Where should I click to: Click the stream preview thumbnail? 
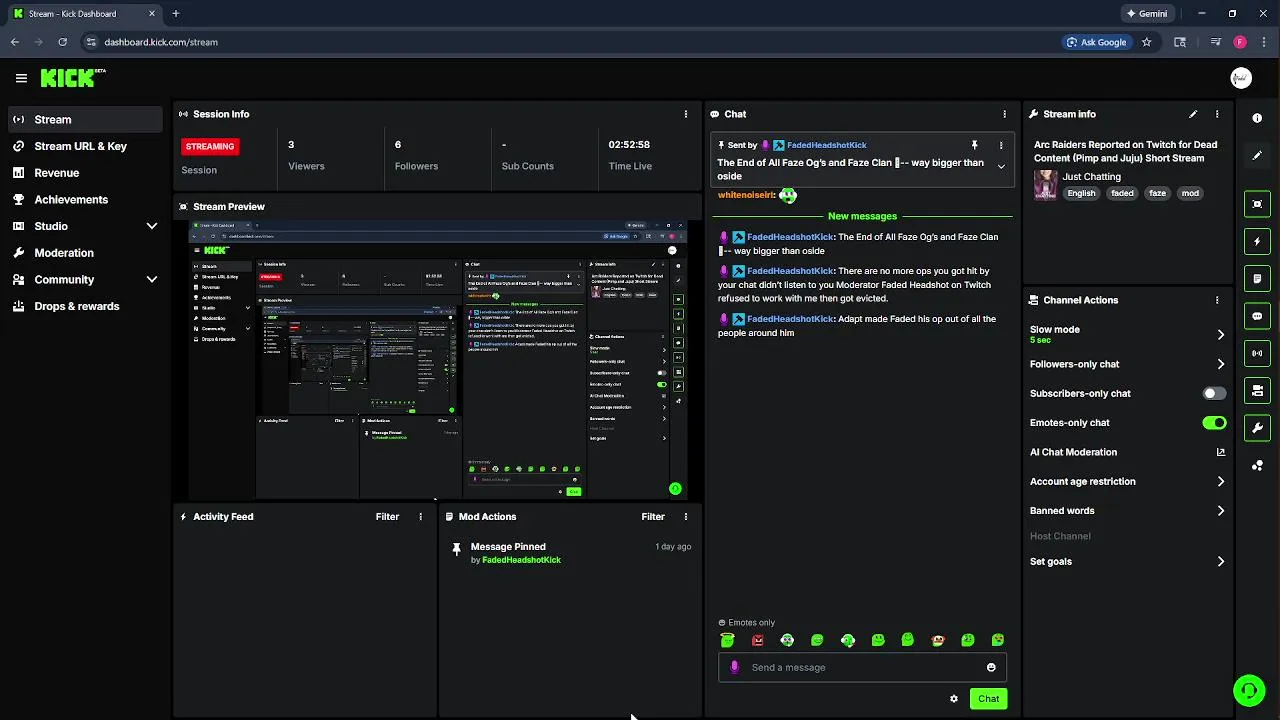(x=438, y=360)
